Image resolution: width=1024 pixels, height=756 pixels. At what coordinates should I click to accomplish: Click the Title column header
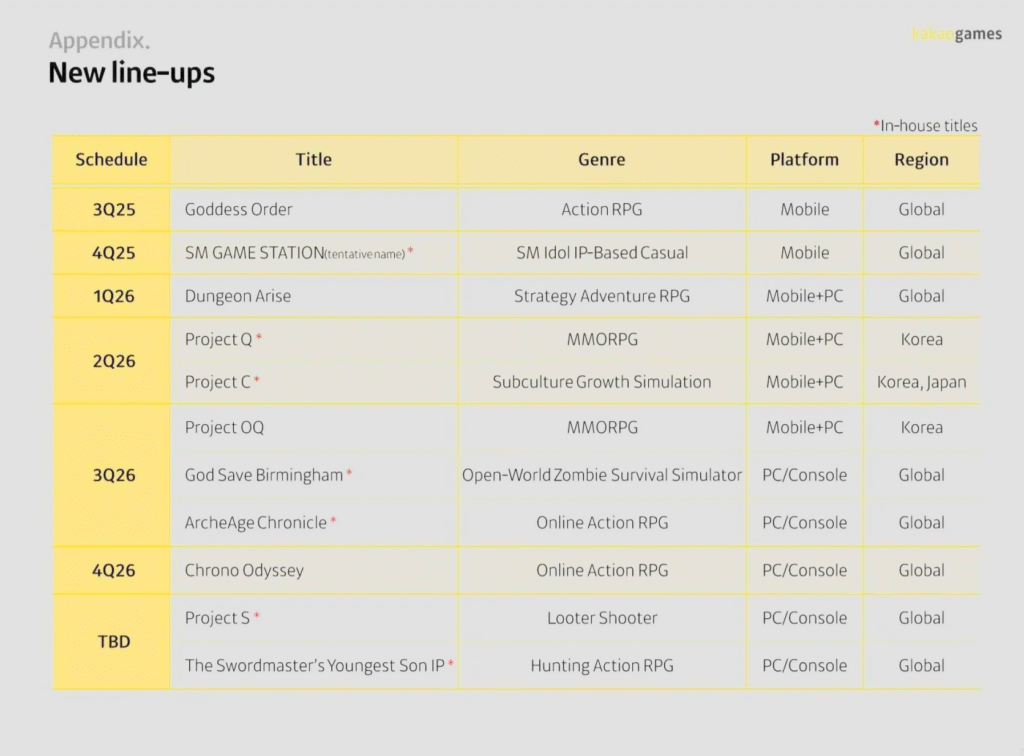pos(313,159)
